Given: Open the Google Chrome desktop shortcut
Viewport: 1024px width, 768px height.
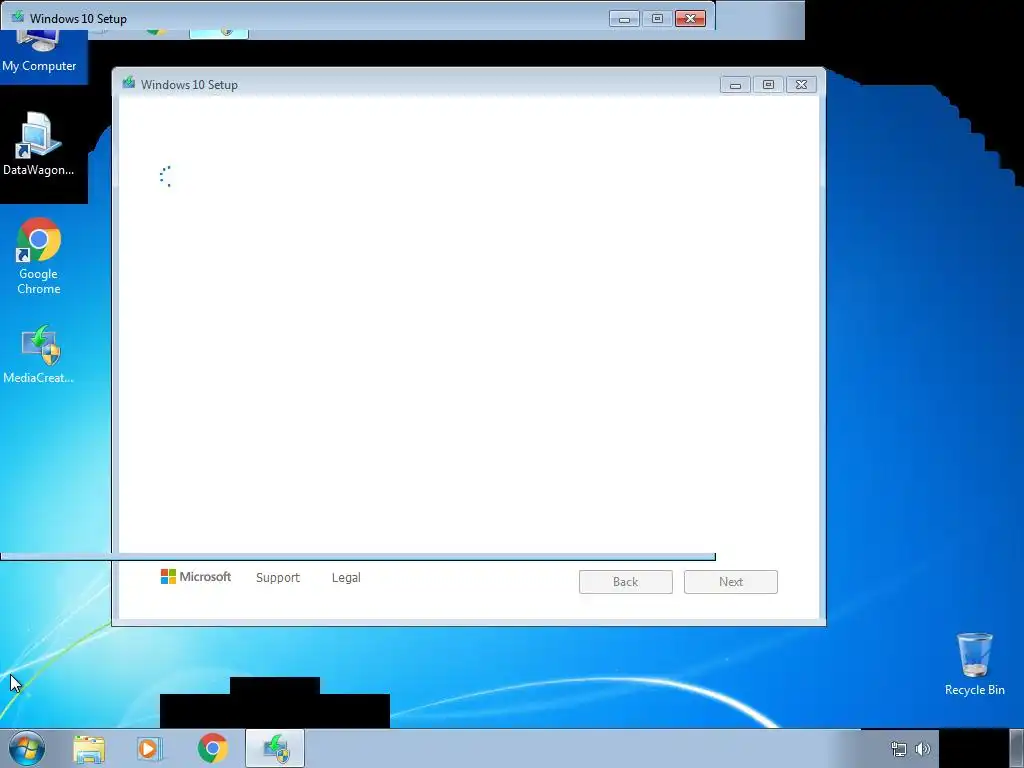Looking at the screenshot, I should click(39, 256).
